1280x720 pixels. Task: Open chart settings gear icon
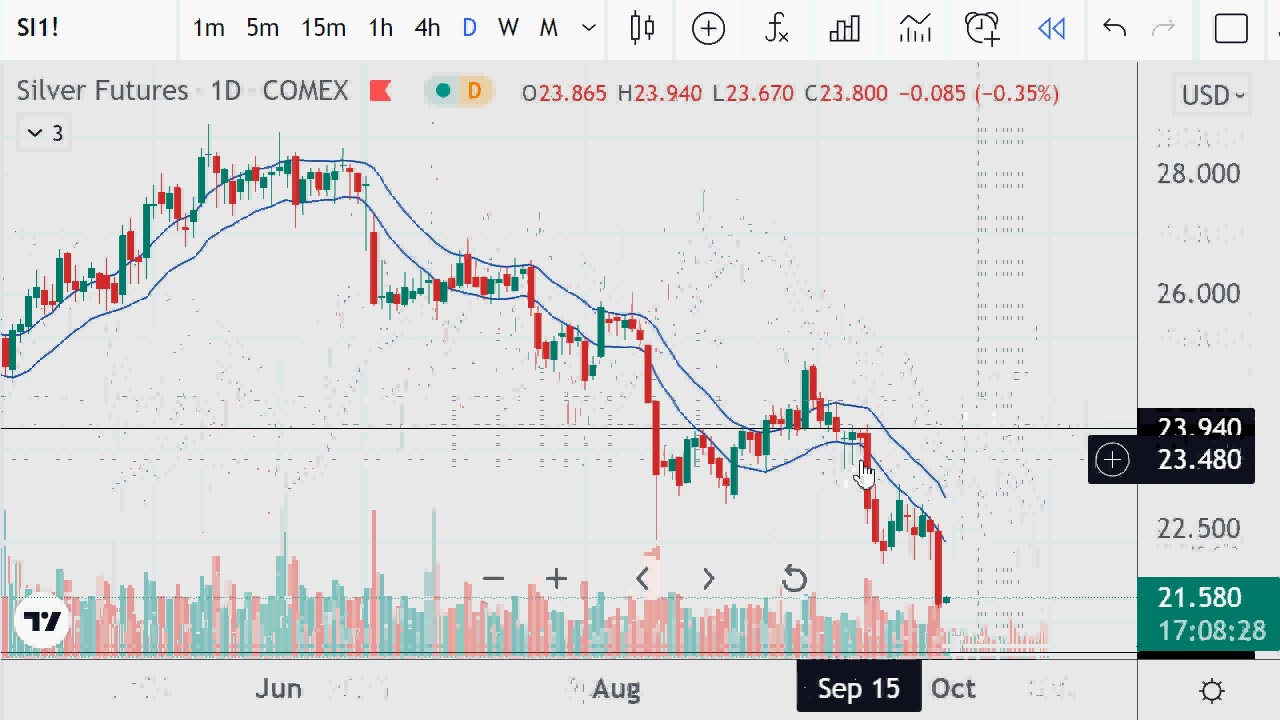1212,690
